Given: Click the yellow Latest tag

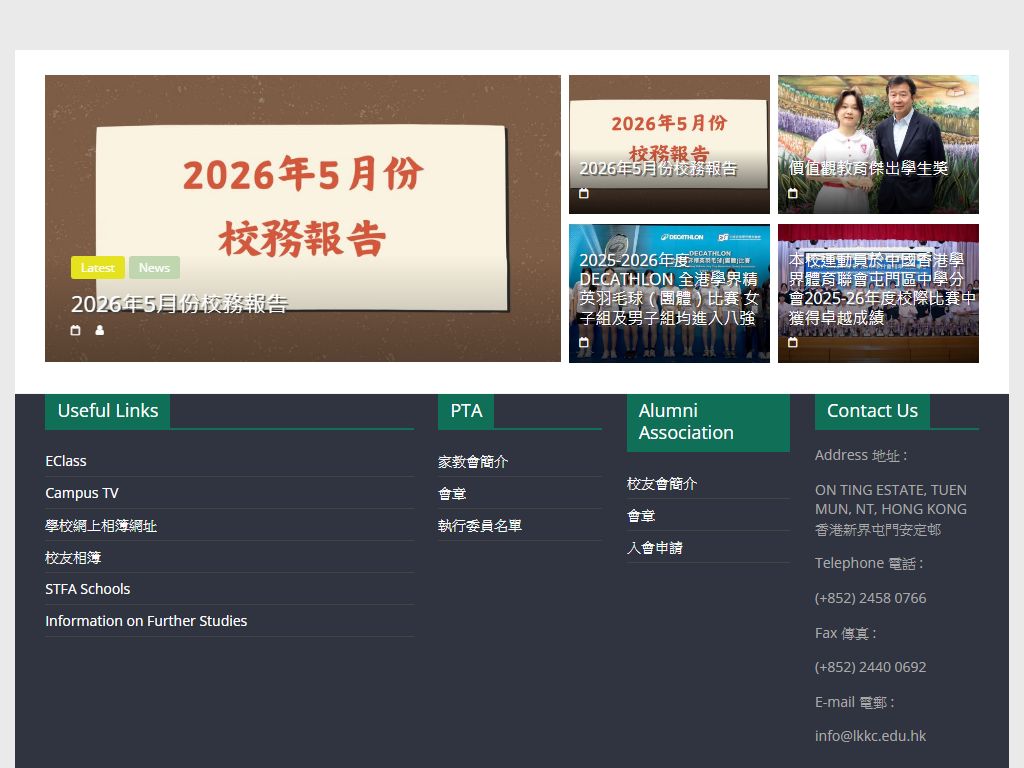Looking at the screenshot, I should (x=98, y=268).
